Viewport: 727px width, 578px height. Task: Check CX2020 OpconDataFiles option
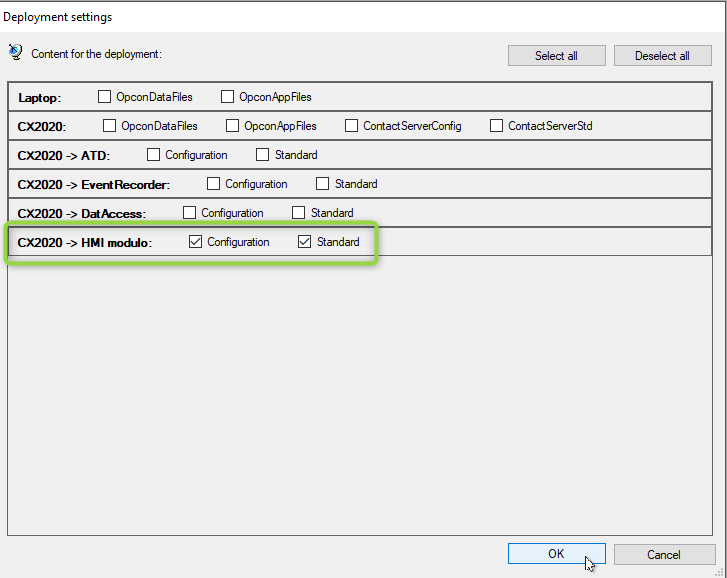point(109,126)
